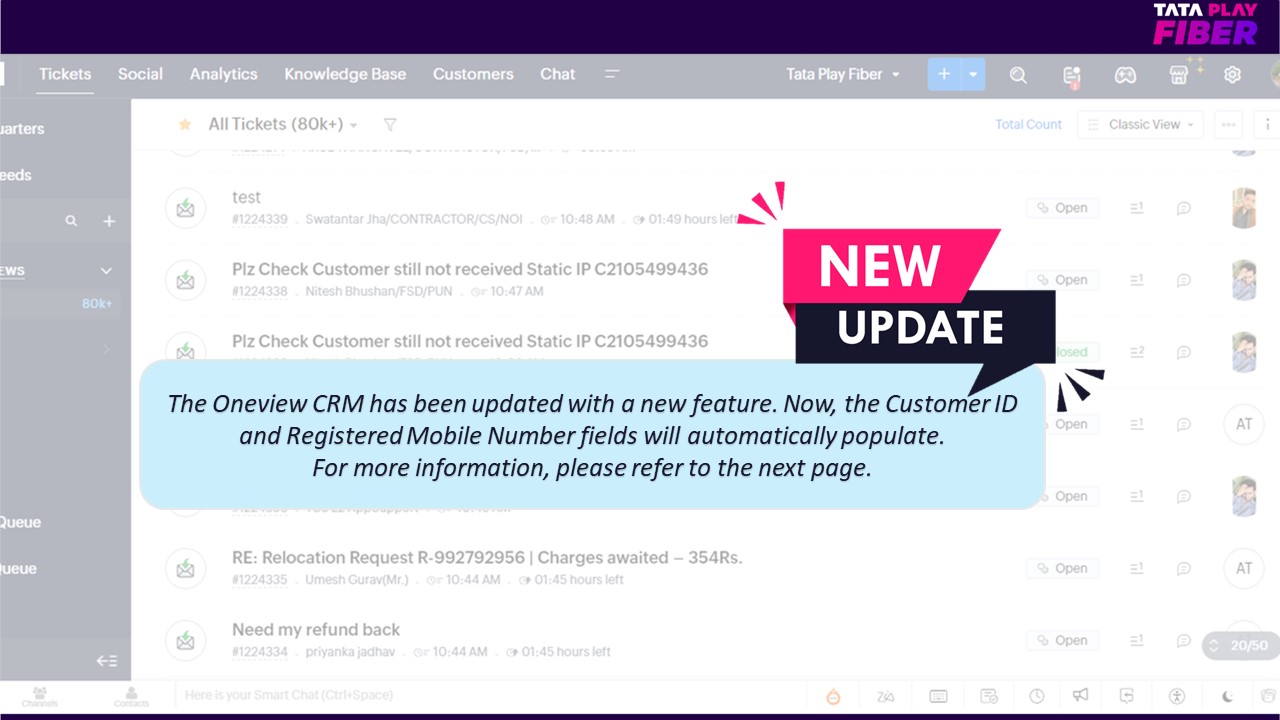Open the 'Need my refund back' ticket
1280x720 pixels.
coord(316,629)
